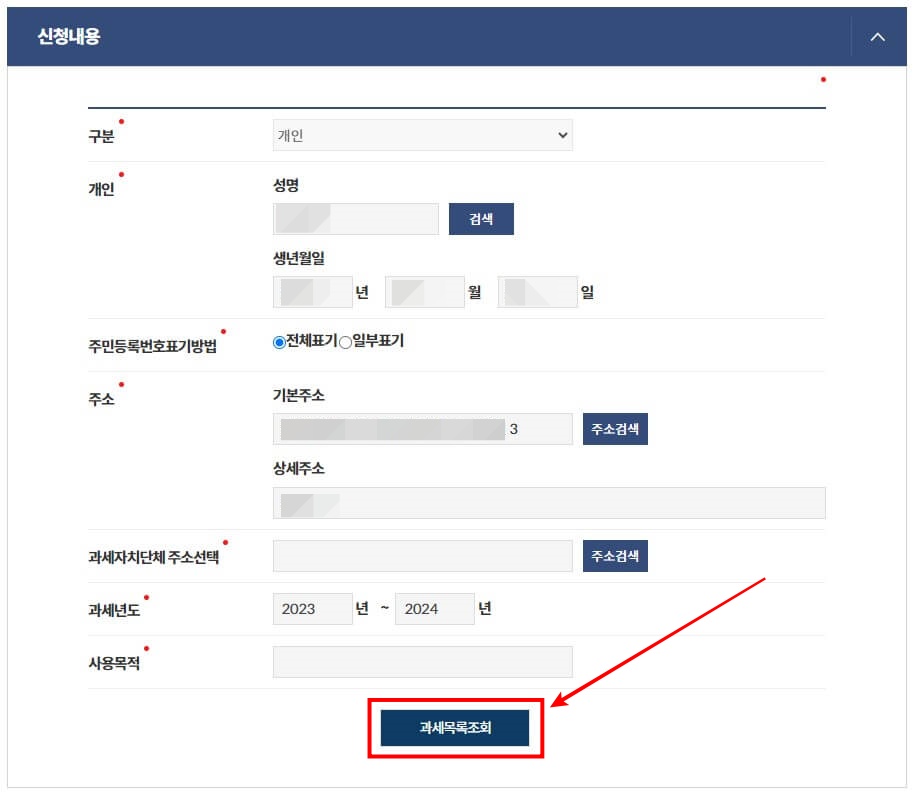Open the 구분 dropdown showing 개인

pos(422,135)
